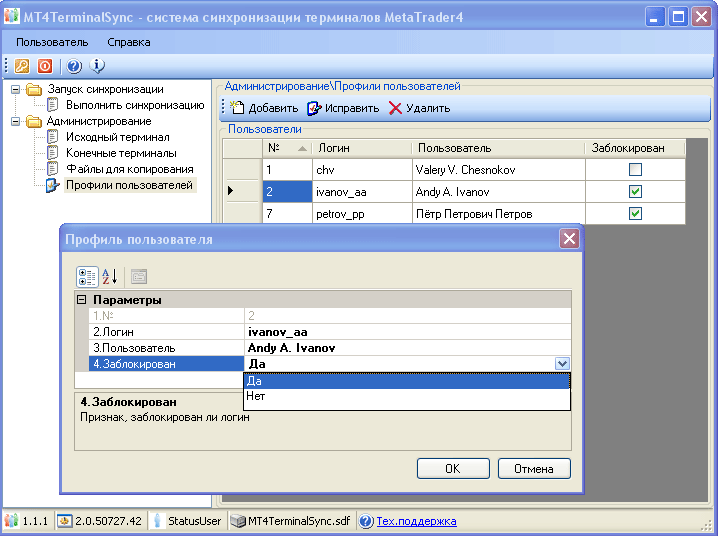Click the database file icon in status bar
718x536 pixels.
coord(238,521)
